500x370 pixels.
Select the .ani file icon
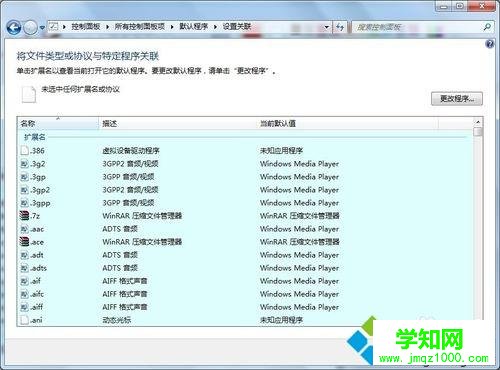(x=24, y=320)
